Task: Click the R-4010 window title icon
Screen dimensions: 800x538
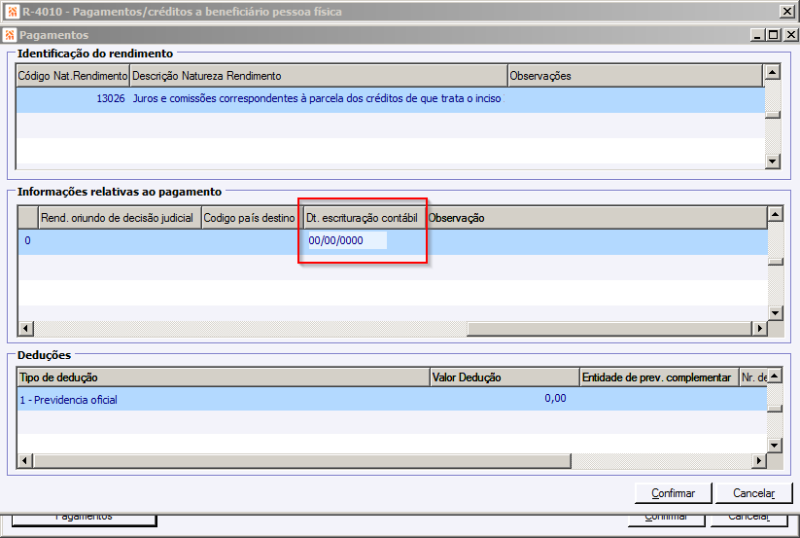Action: click(x=12, y=11)
